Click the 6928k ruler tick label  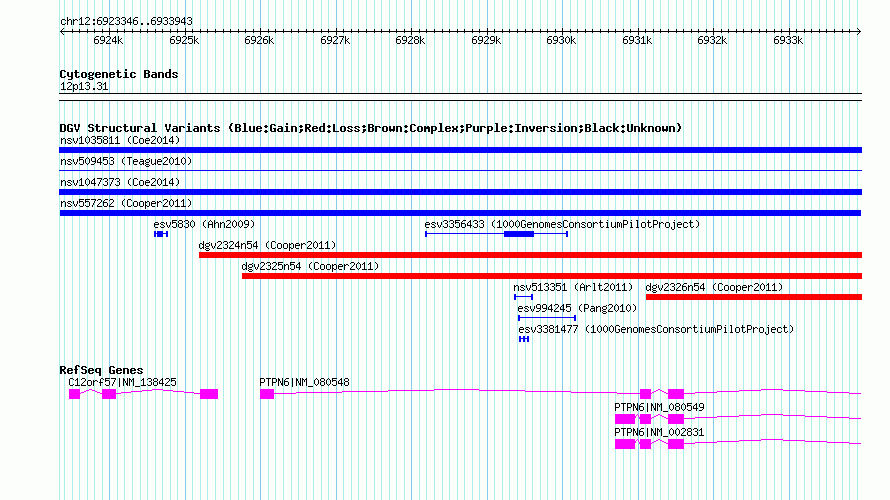click(410, 40)
